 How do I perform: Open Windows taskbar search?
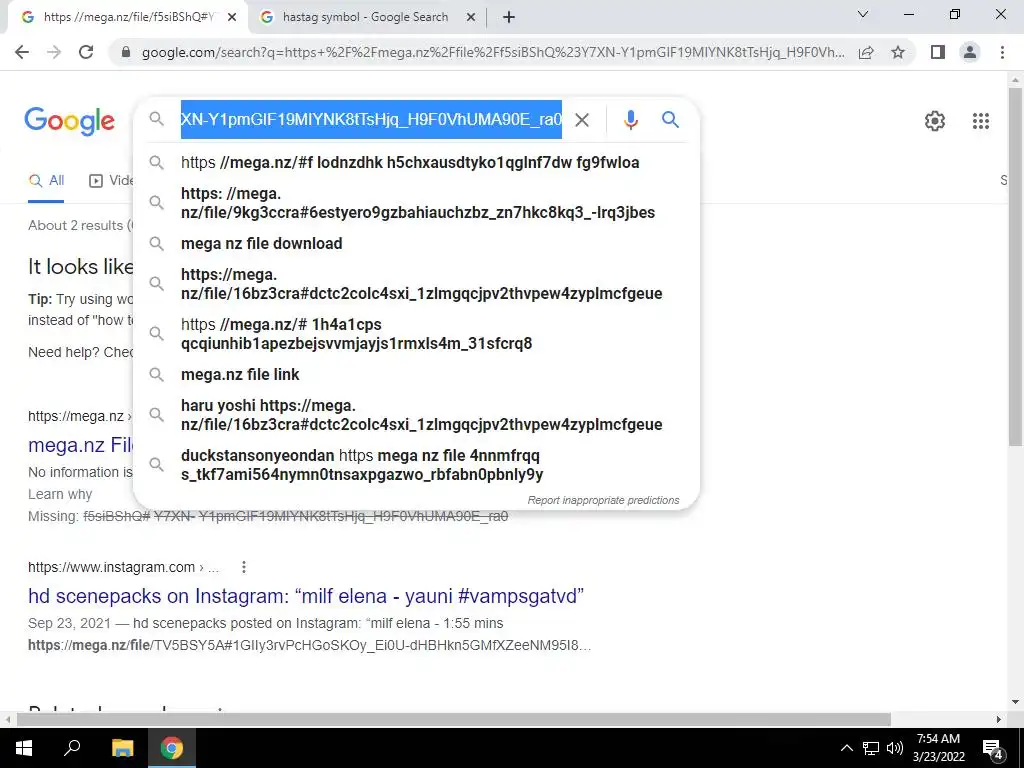click(x=72, y=748)
